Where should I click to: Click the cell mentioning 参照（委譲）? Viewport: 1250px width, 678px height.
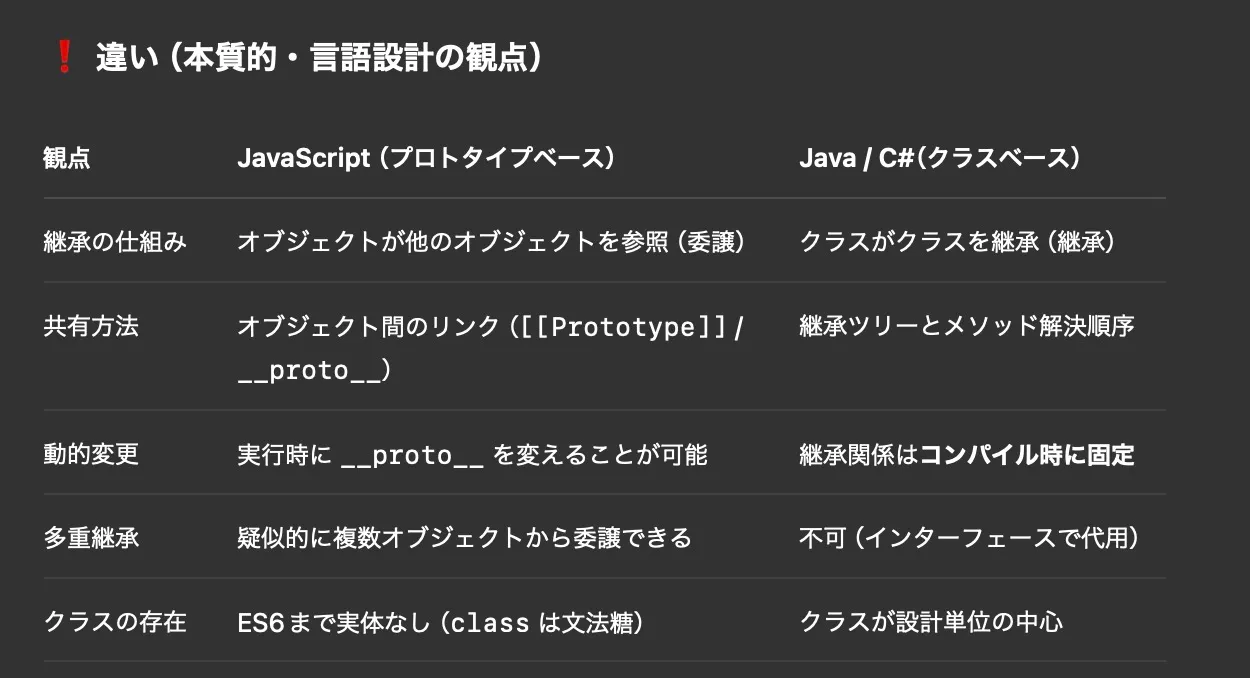coord(491,242)
